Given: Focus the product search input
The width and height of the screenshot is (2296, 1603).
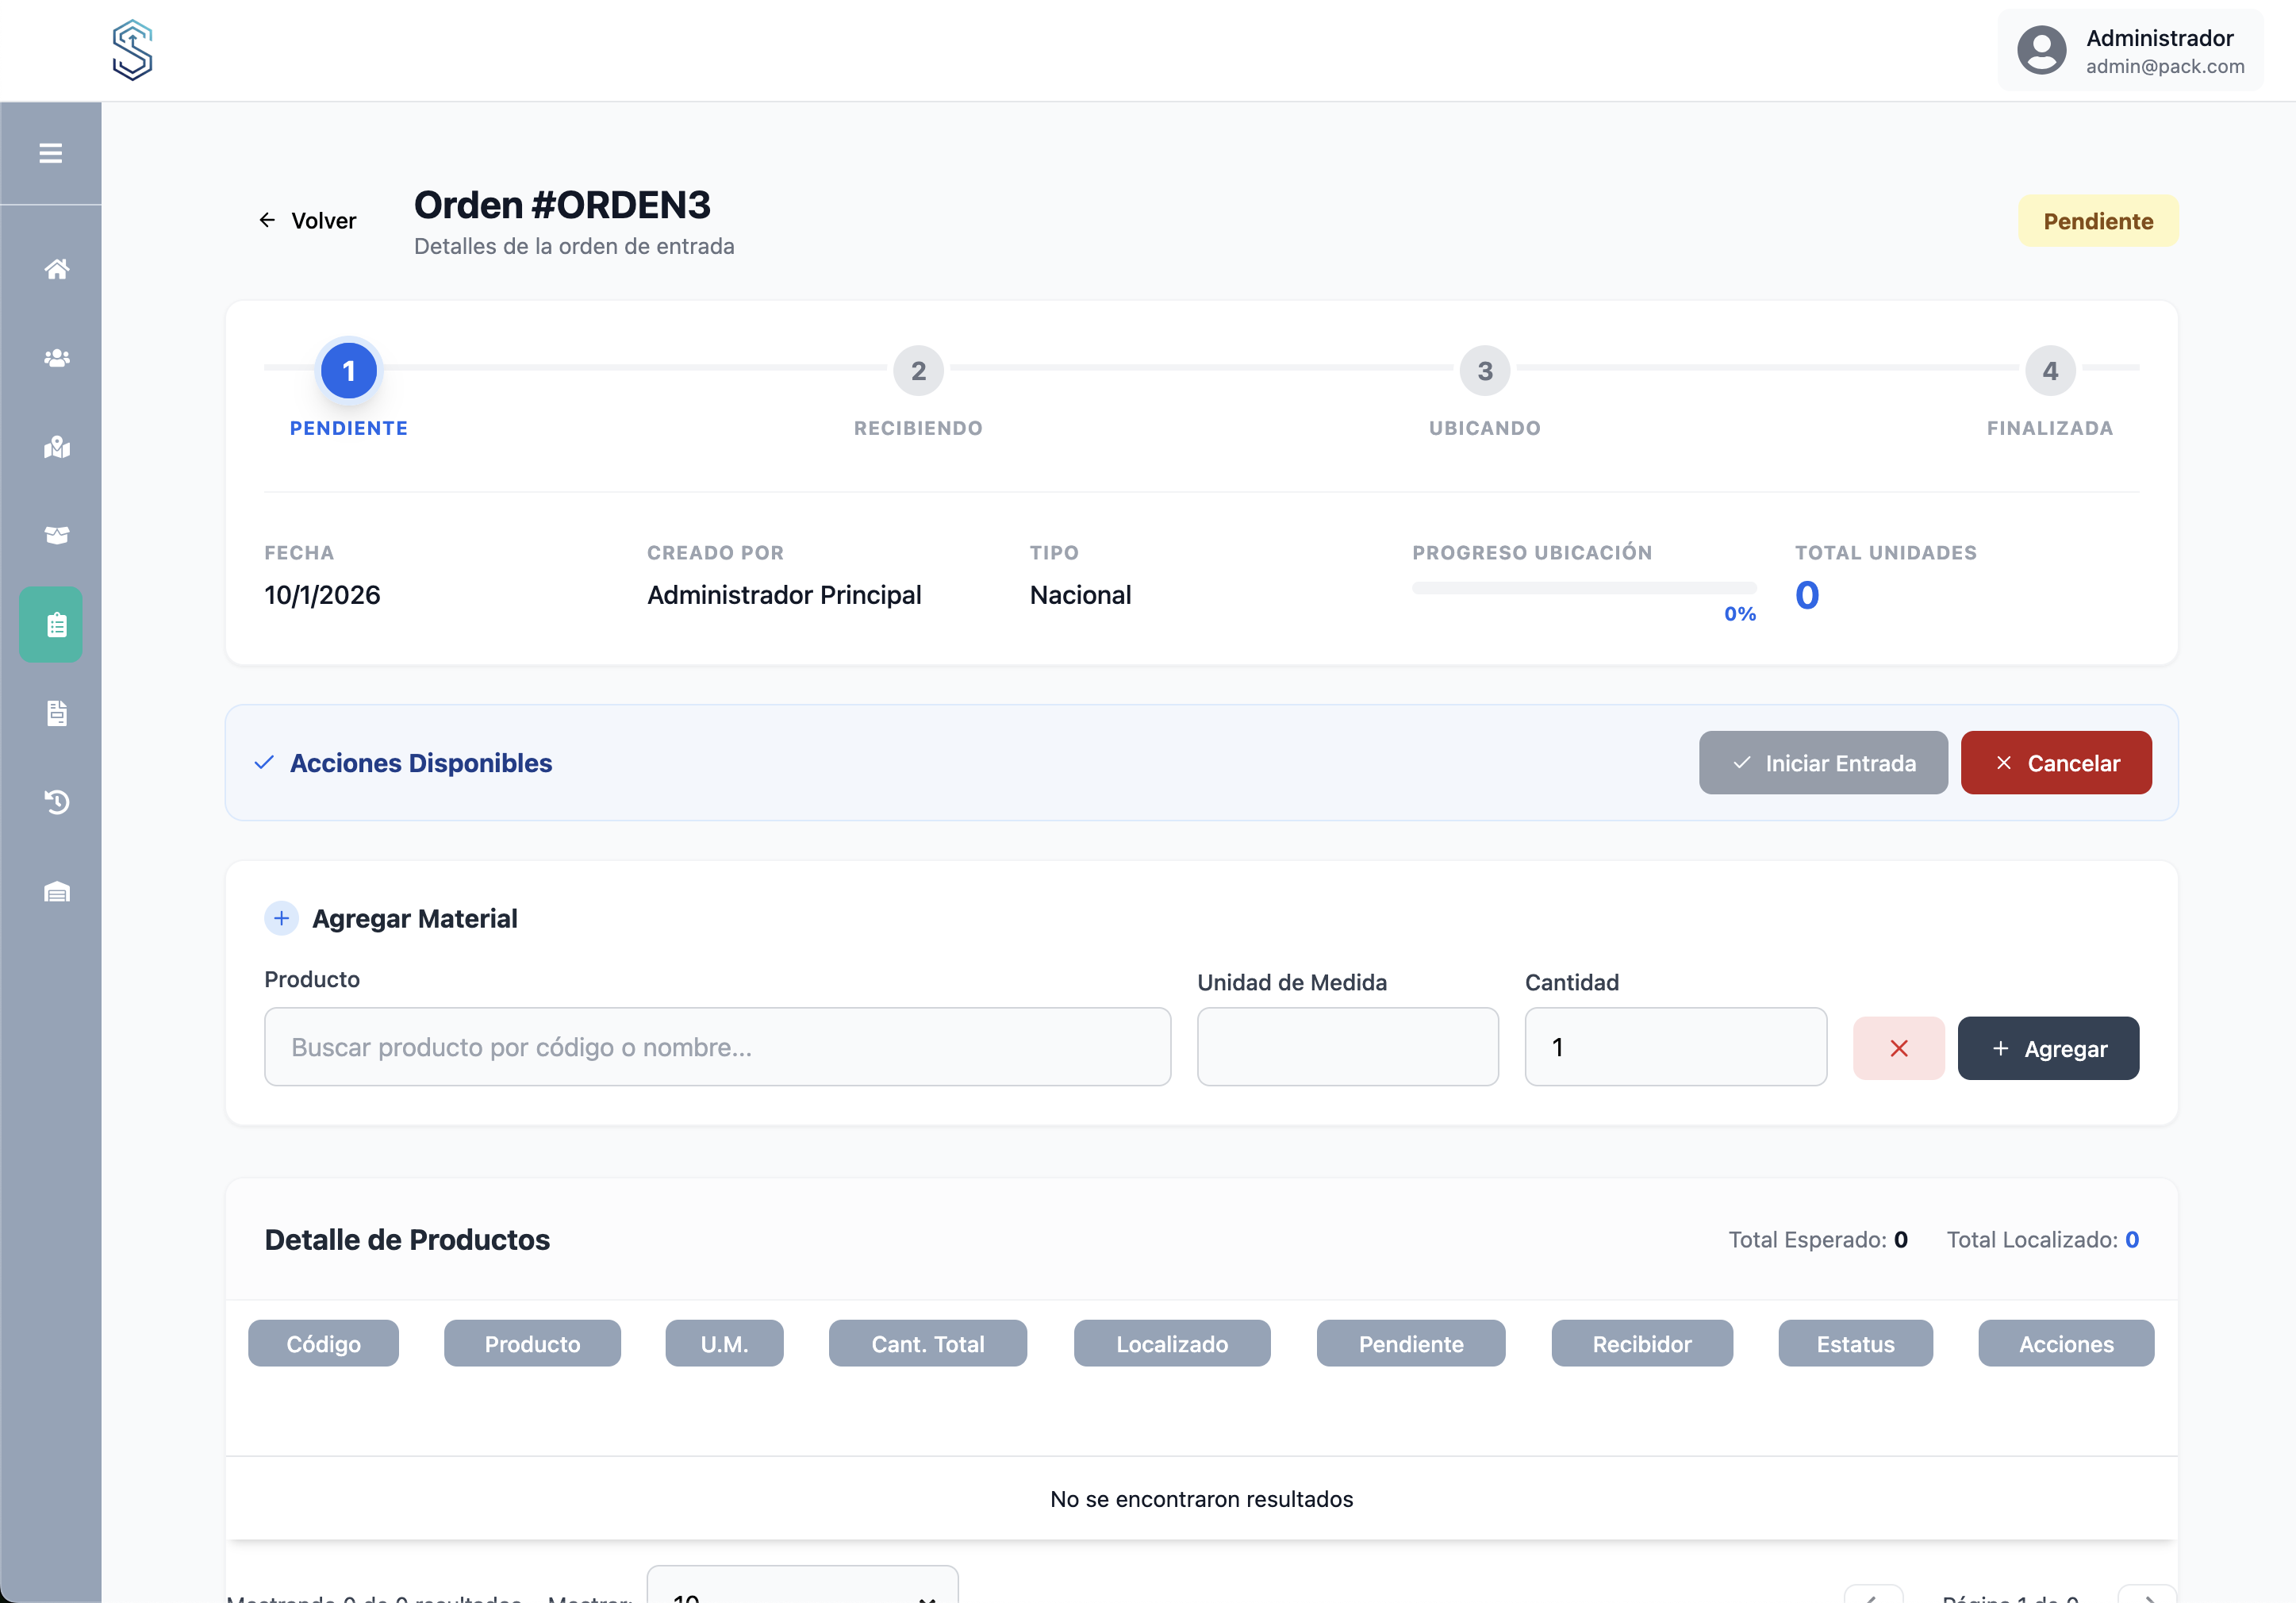Looking at the screenshot, I should click(x=717, y=1046).
